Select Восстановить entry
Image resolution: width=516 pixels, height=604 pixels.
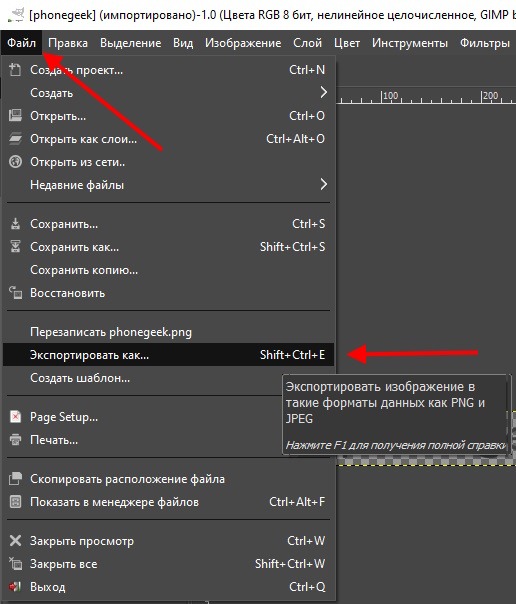(168, 293)
